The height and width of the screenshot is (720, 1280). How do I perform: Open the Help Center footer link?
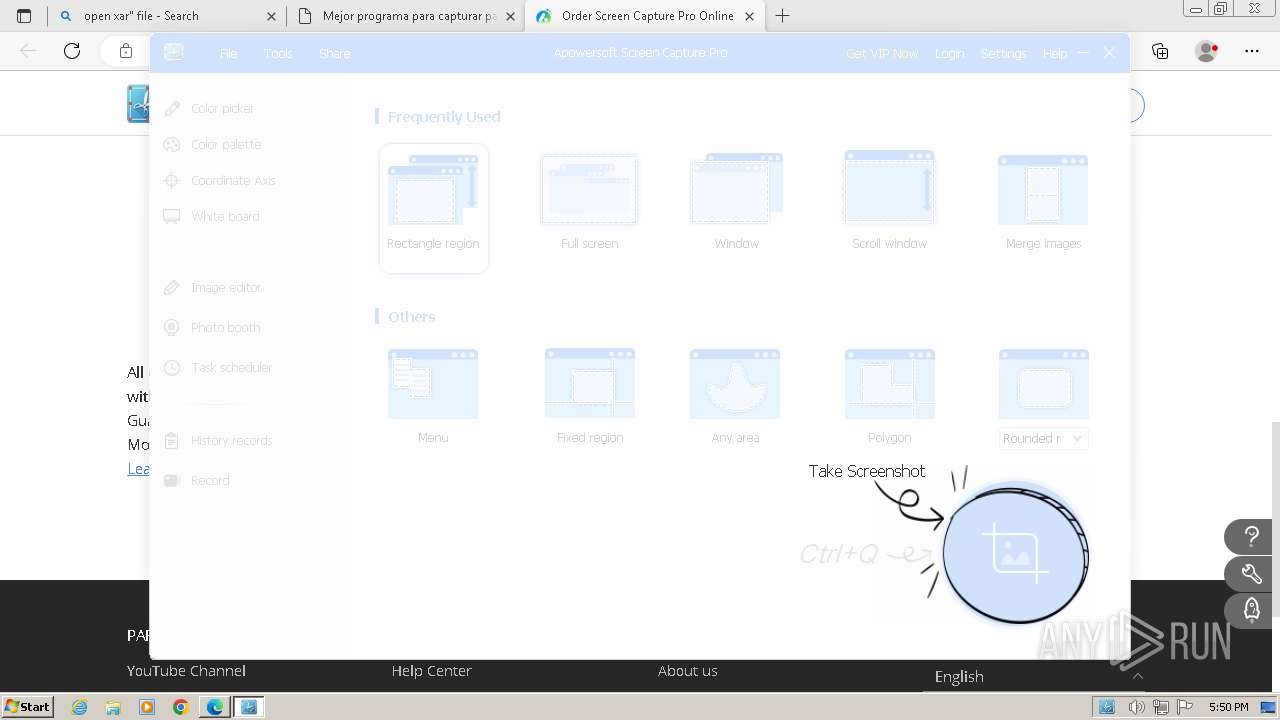431,671
